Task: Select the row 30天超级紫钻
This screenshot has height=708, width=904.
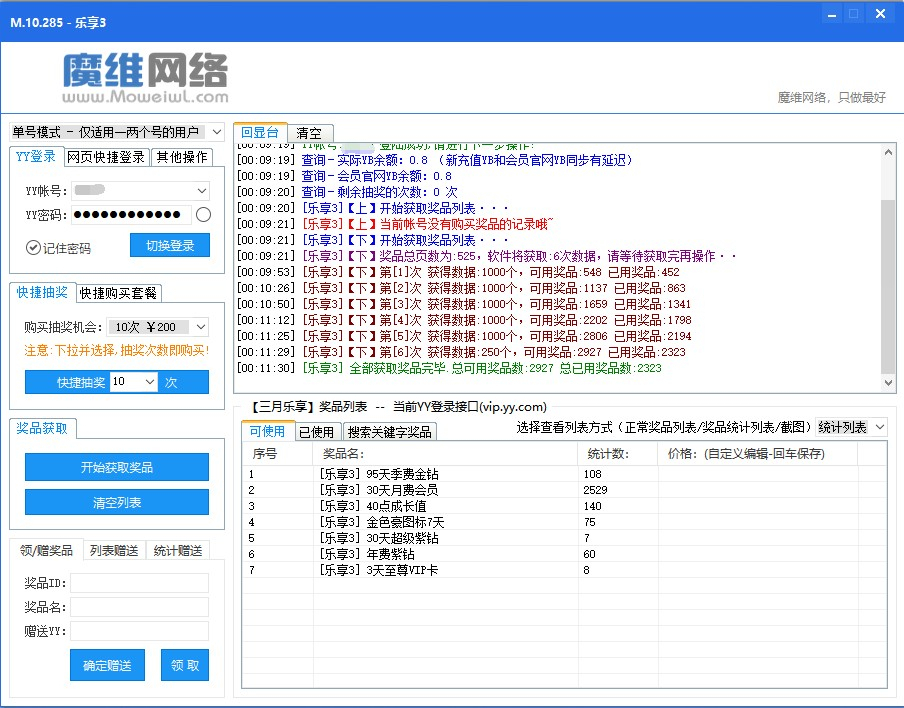Action: [x=564, y=538]
